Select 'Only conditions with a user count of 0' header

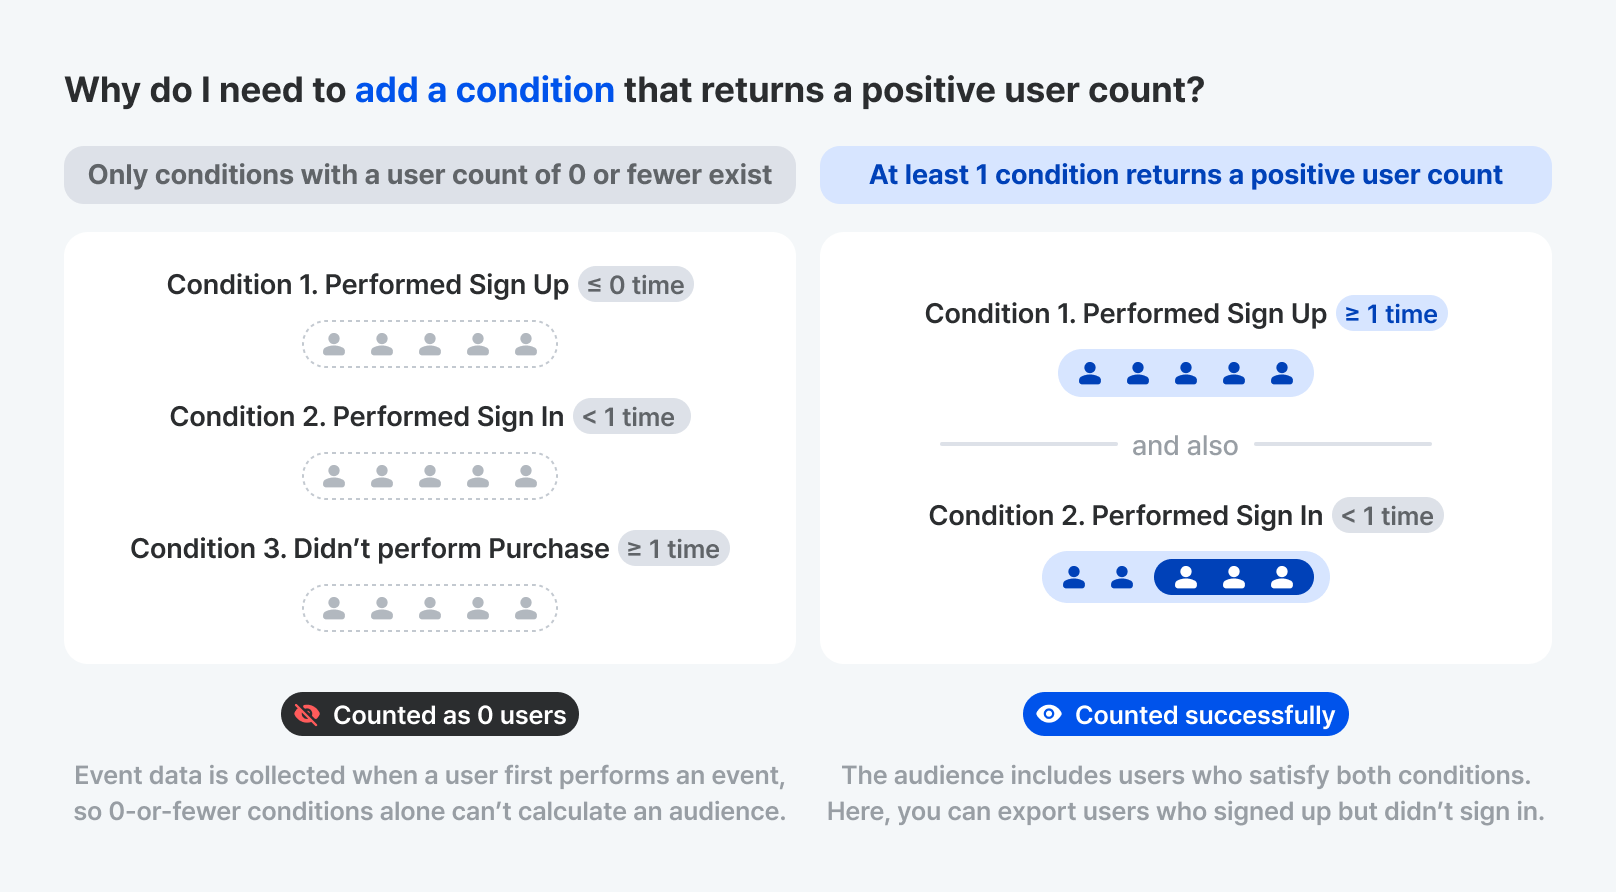430,175
